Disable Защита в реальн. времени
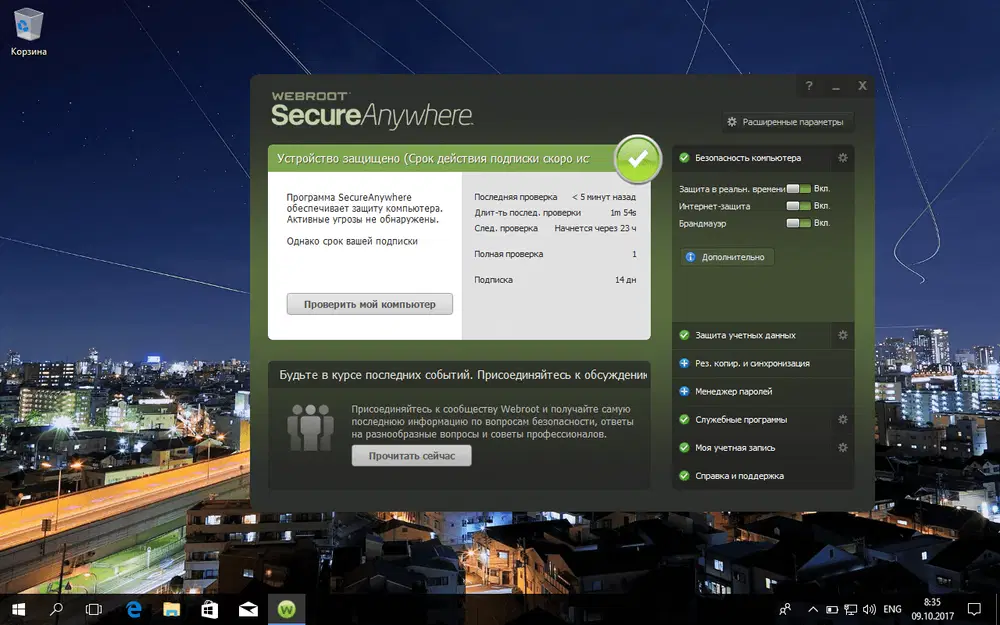Screen dimensions: 1000x625 pyautogui.click(x=798, y=189)
